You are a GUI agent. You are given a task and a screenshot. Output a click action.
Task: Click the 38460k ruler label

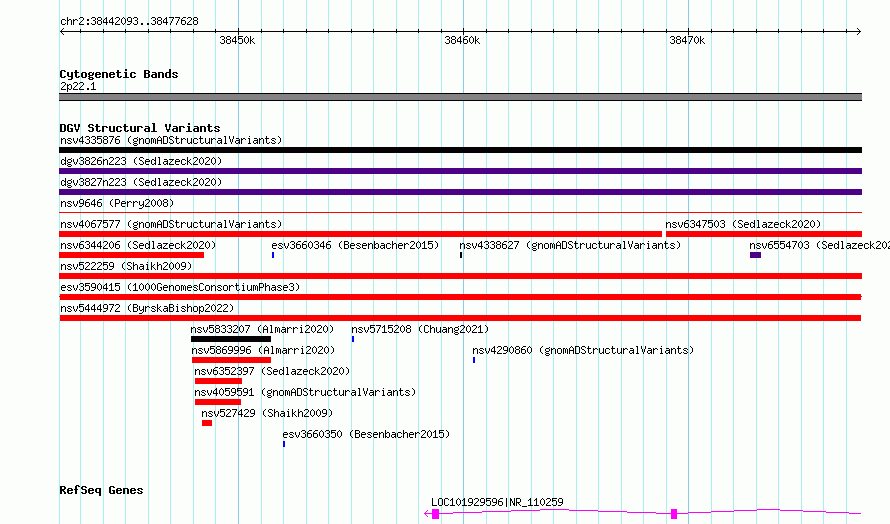click(x=462, y=40)
